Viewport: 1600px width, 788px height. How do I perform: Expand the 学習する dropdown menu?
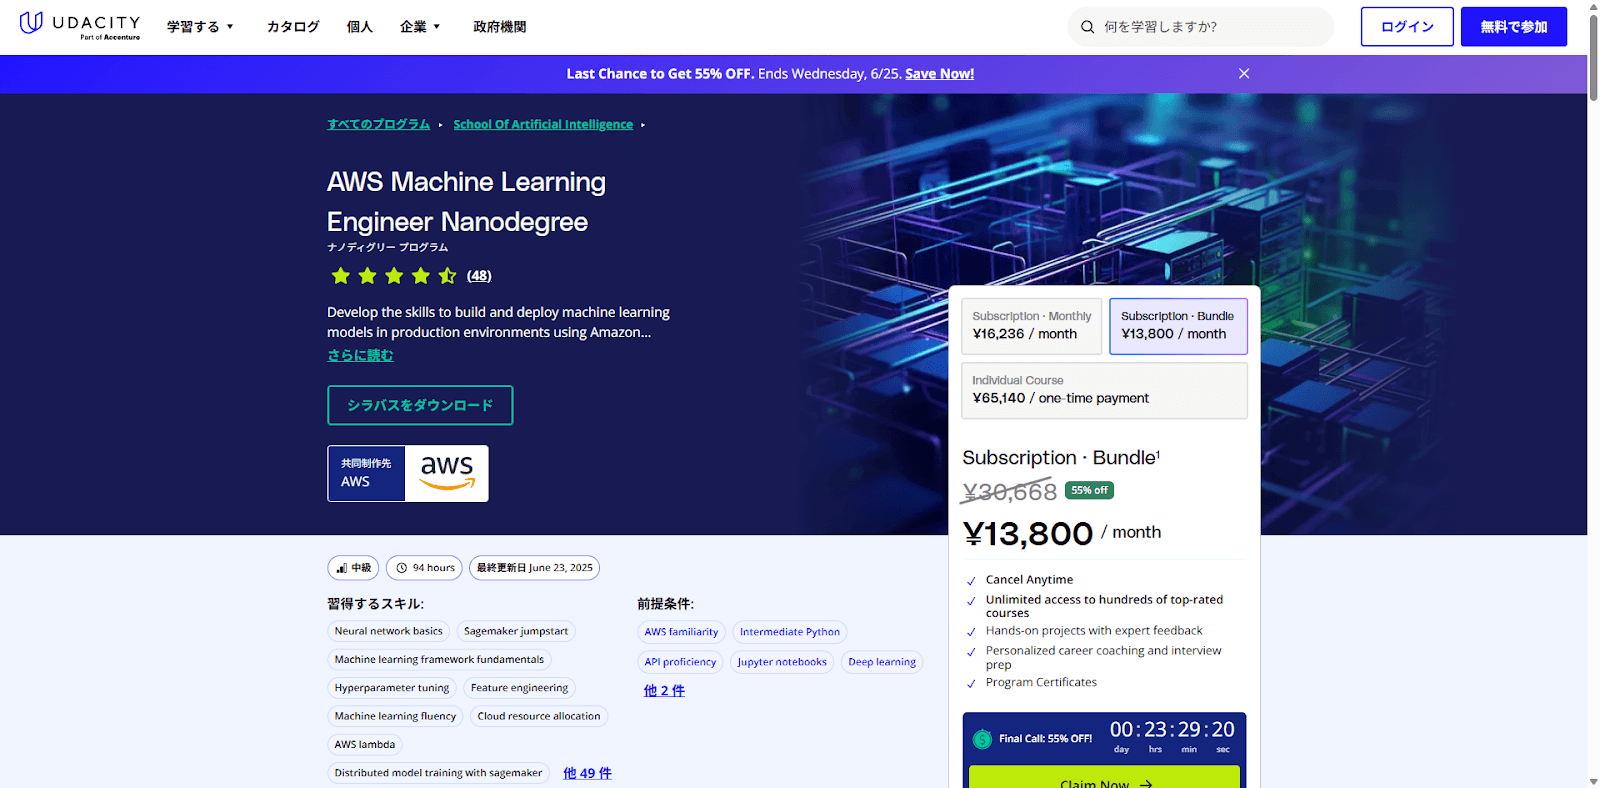[x=200, y=27]
